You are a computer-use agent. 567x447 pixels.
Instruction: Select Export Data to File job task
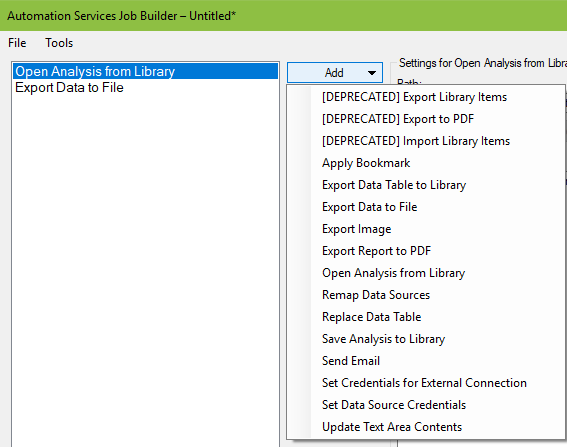145,88
